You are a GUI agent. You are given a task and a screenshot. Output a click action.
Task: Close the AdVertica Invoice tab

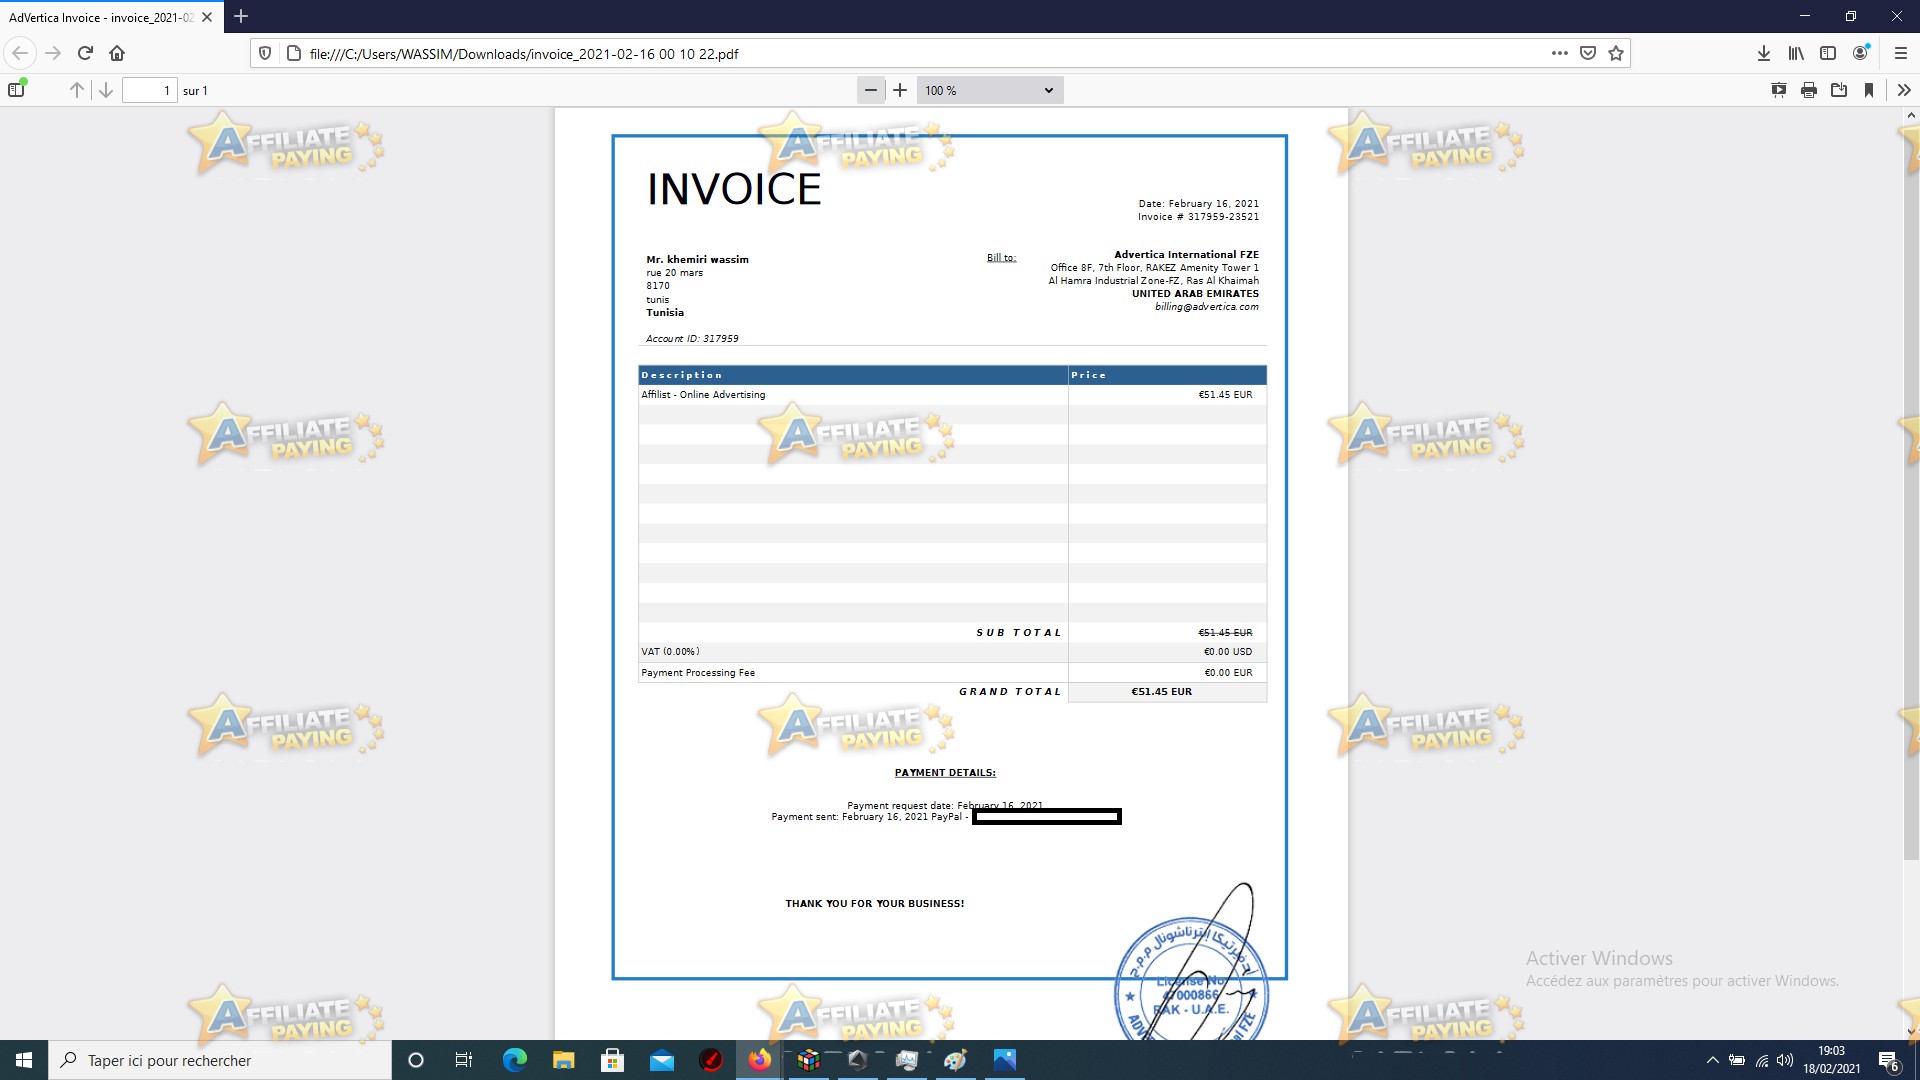(207, 17)
